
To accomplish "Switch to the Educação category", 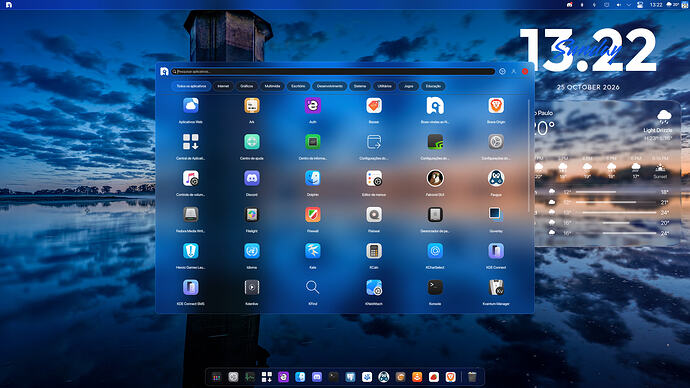I will pos(433,86).
